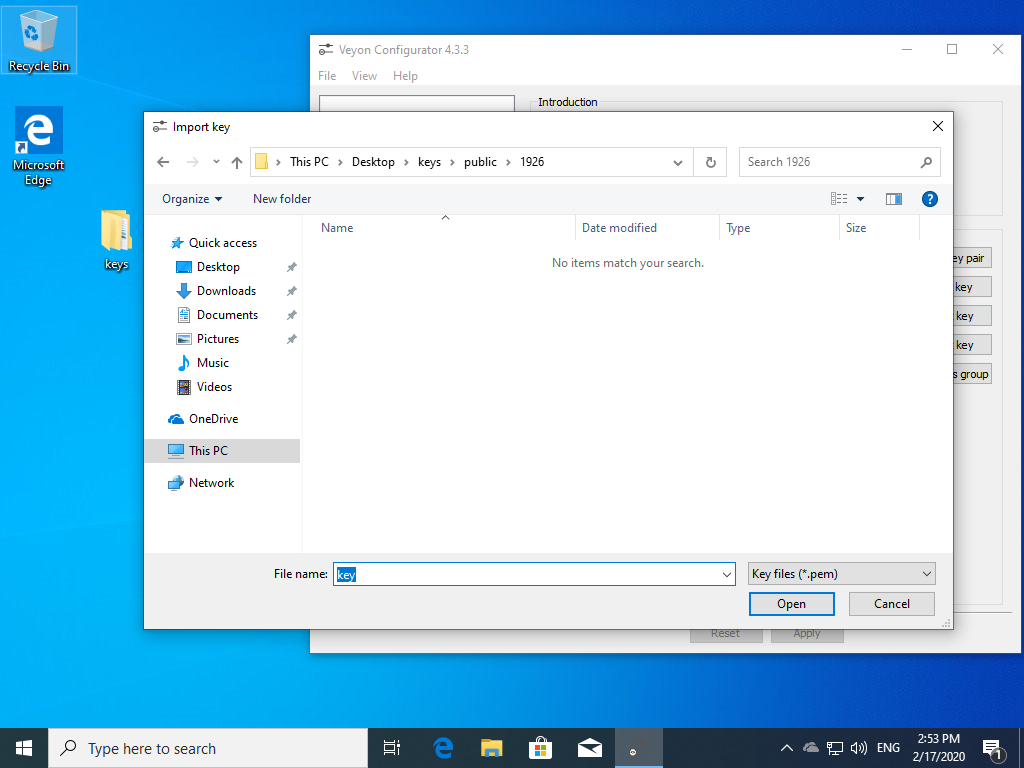This screenshot has width=1024, height=768.
Task: Open Downloads in the navigation pane
Action: (x=226, y=291)
